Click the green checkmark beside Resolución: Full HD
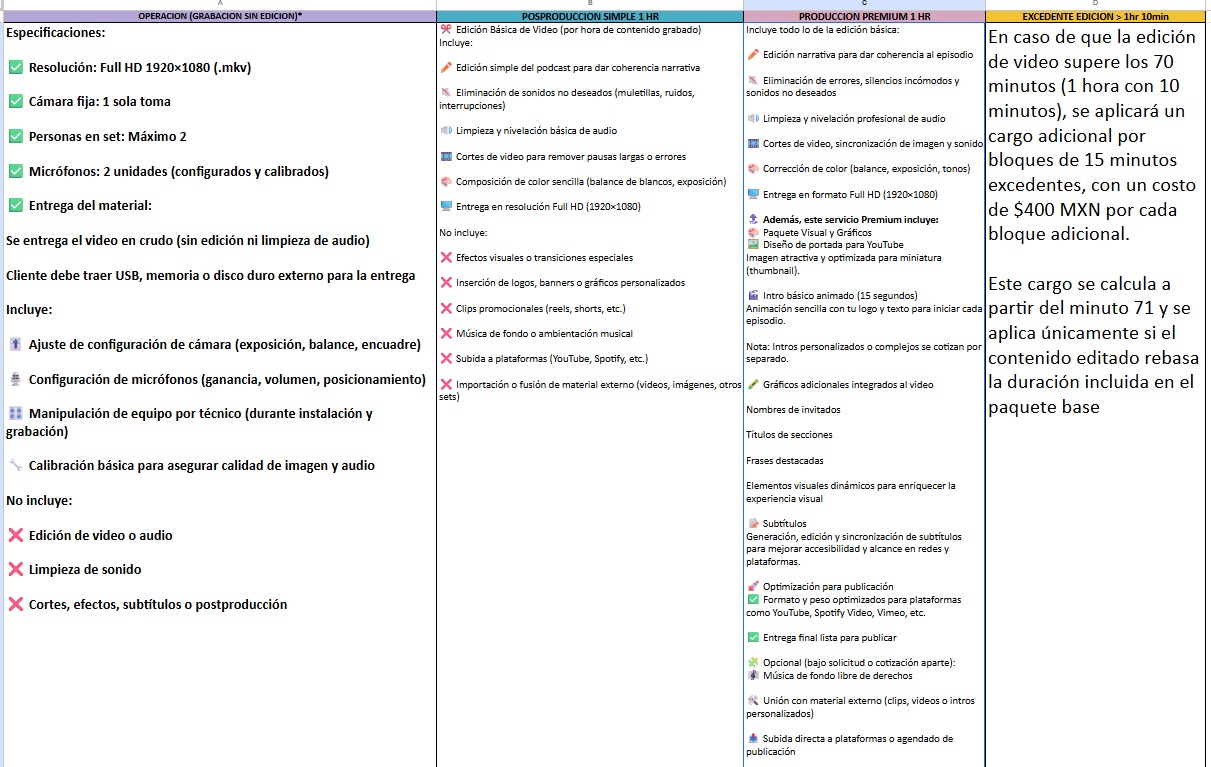 pyautogui.click(x=15, y=68)
